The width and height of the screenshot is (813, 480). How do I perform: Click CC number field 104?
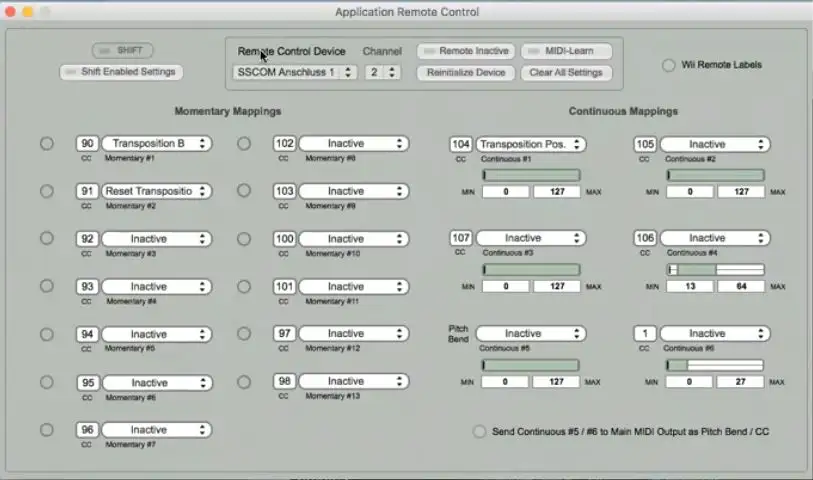[460, 144]
